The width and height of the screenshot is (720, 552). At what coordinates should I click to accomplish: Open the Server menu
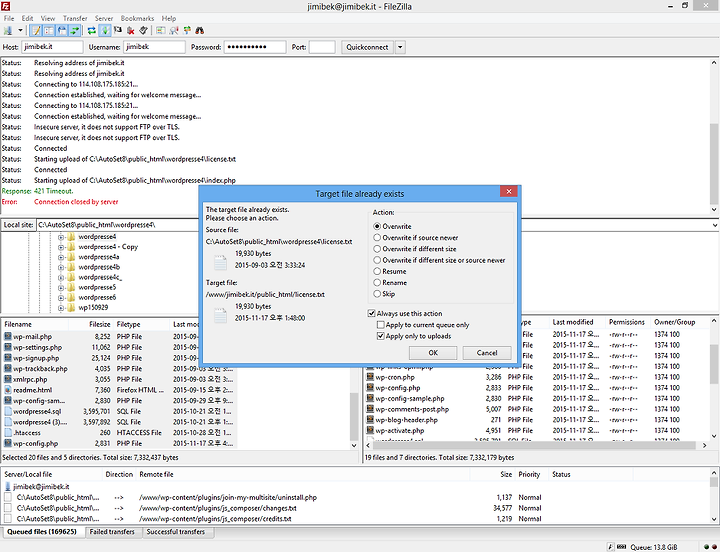104,18
